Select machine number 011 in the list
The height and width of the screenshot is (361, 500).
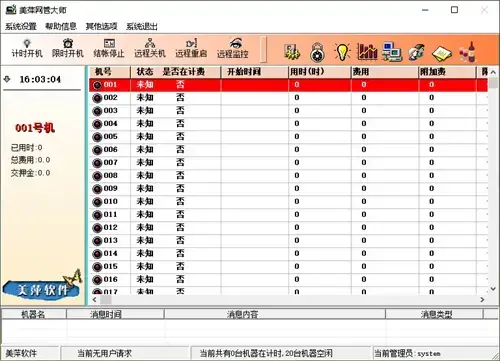[x=111, y=214]
